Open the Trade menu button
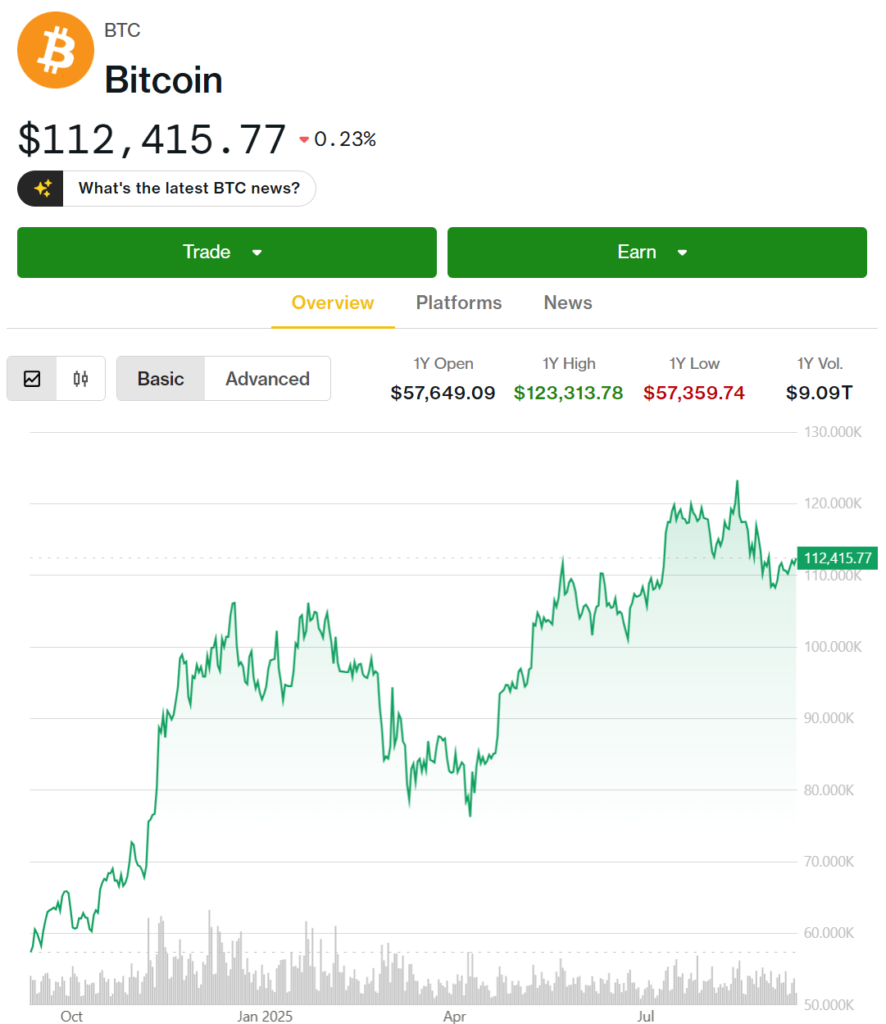This screenshot has width=886, height=1024. point(227,253)
